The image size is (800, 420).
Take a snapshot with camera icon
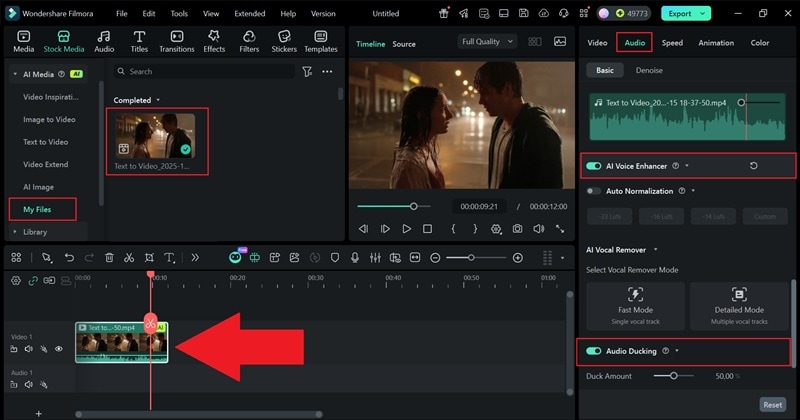[517, 229]
